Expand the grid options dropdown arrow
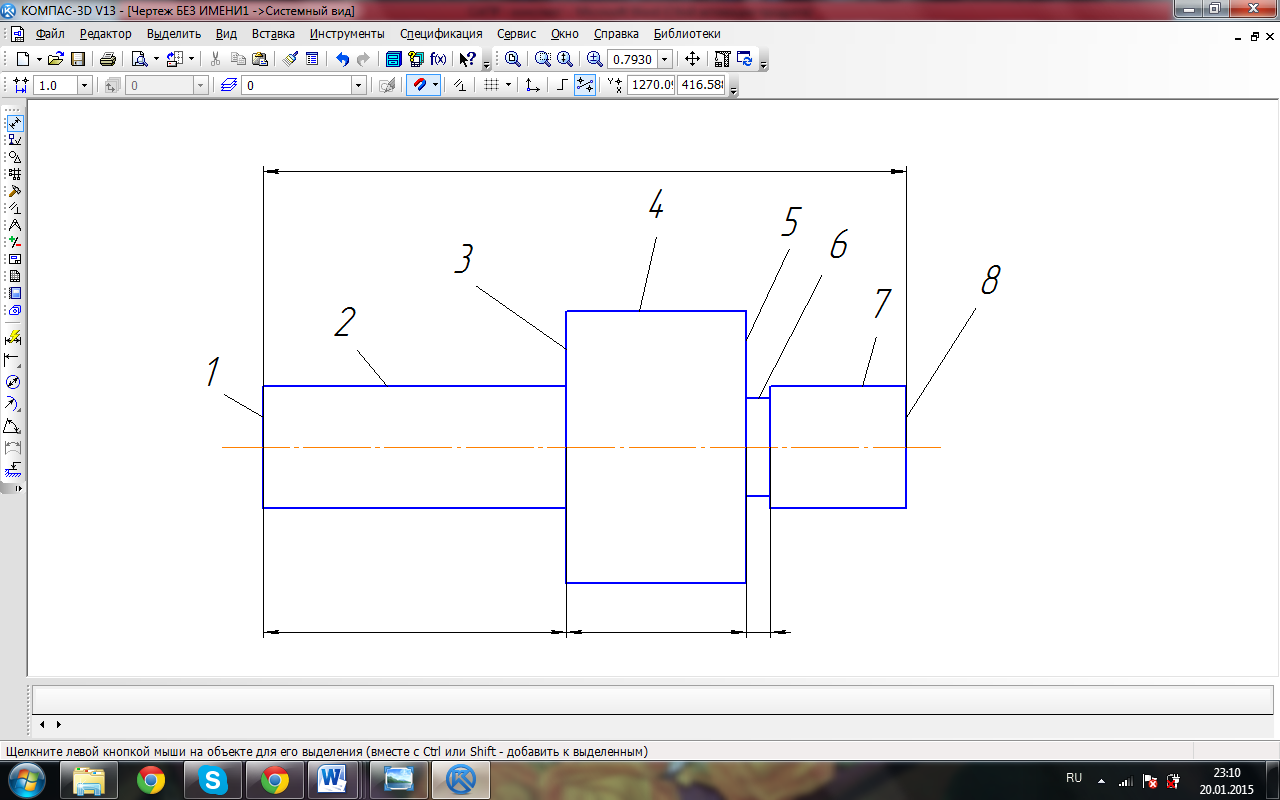 click(x=508, y=85)
